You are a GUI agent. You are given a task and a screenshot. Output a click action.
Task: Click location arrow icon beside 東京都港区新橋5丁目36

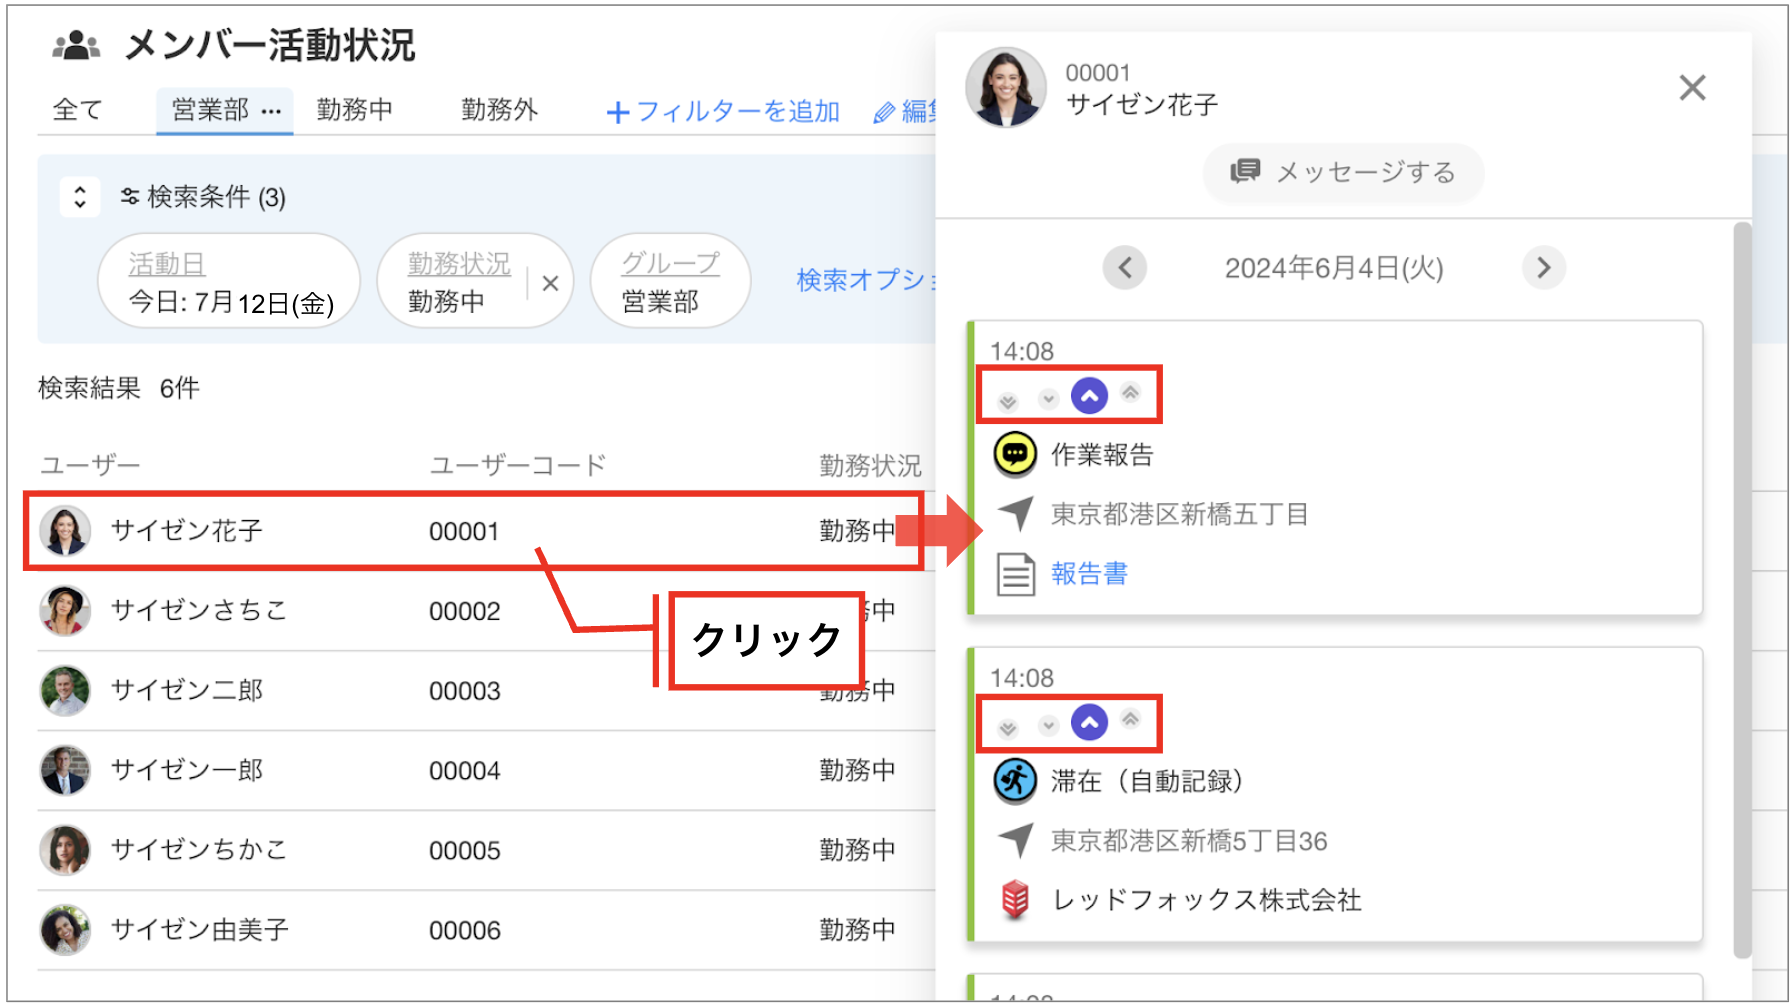click(1016, 841)
